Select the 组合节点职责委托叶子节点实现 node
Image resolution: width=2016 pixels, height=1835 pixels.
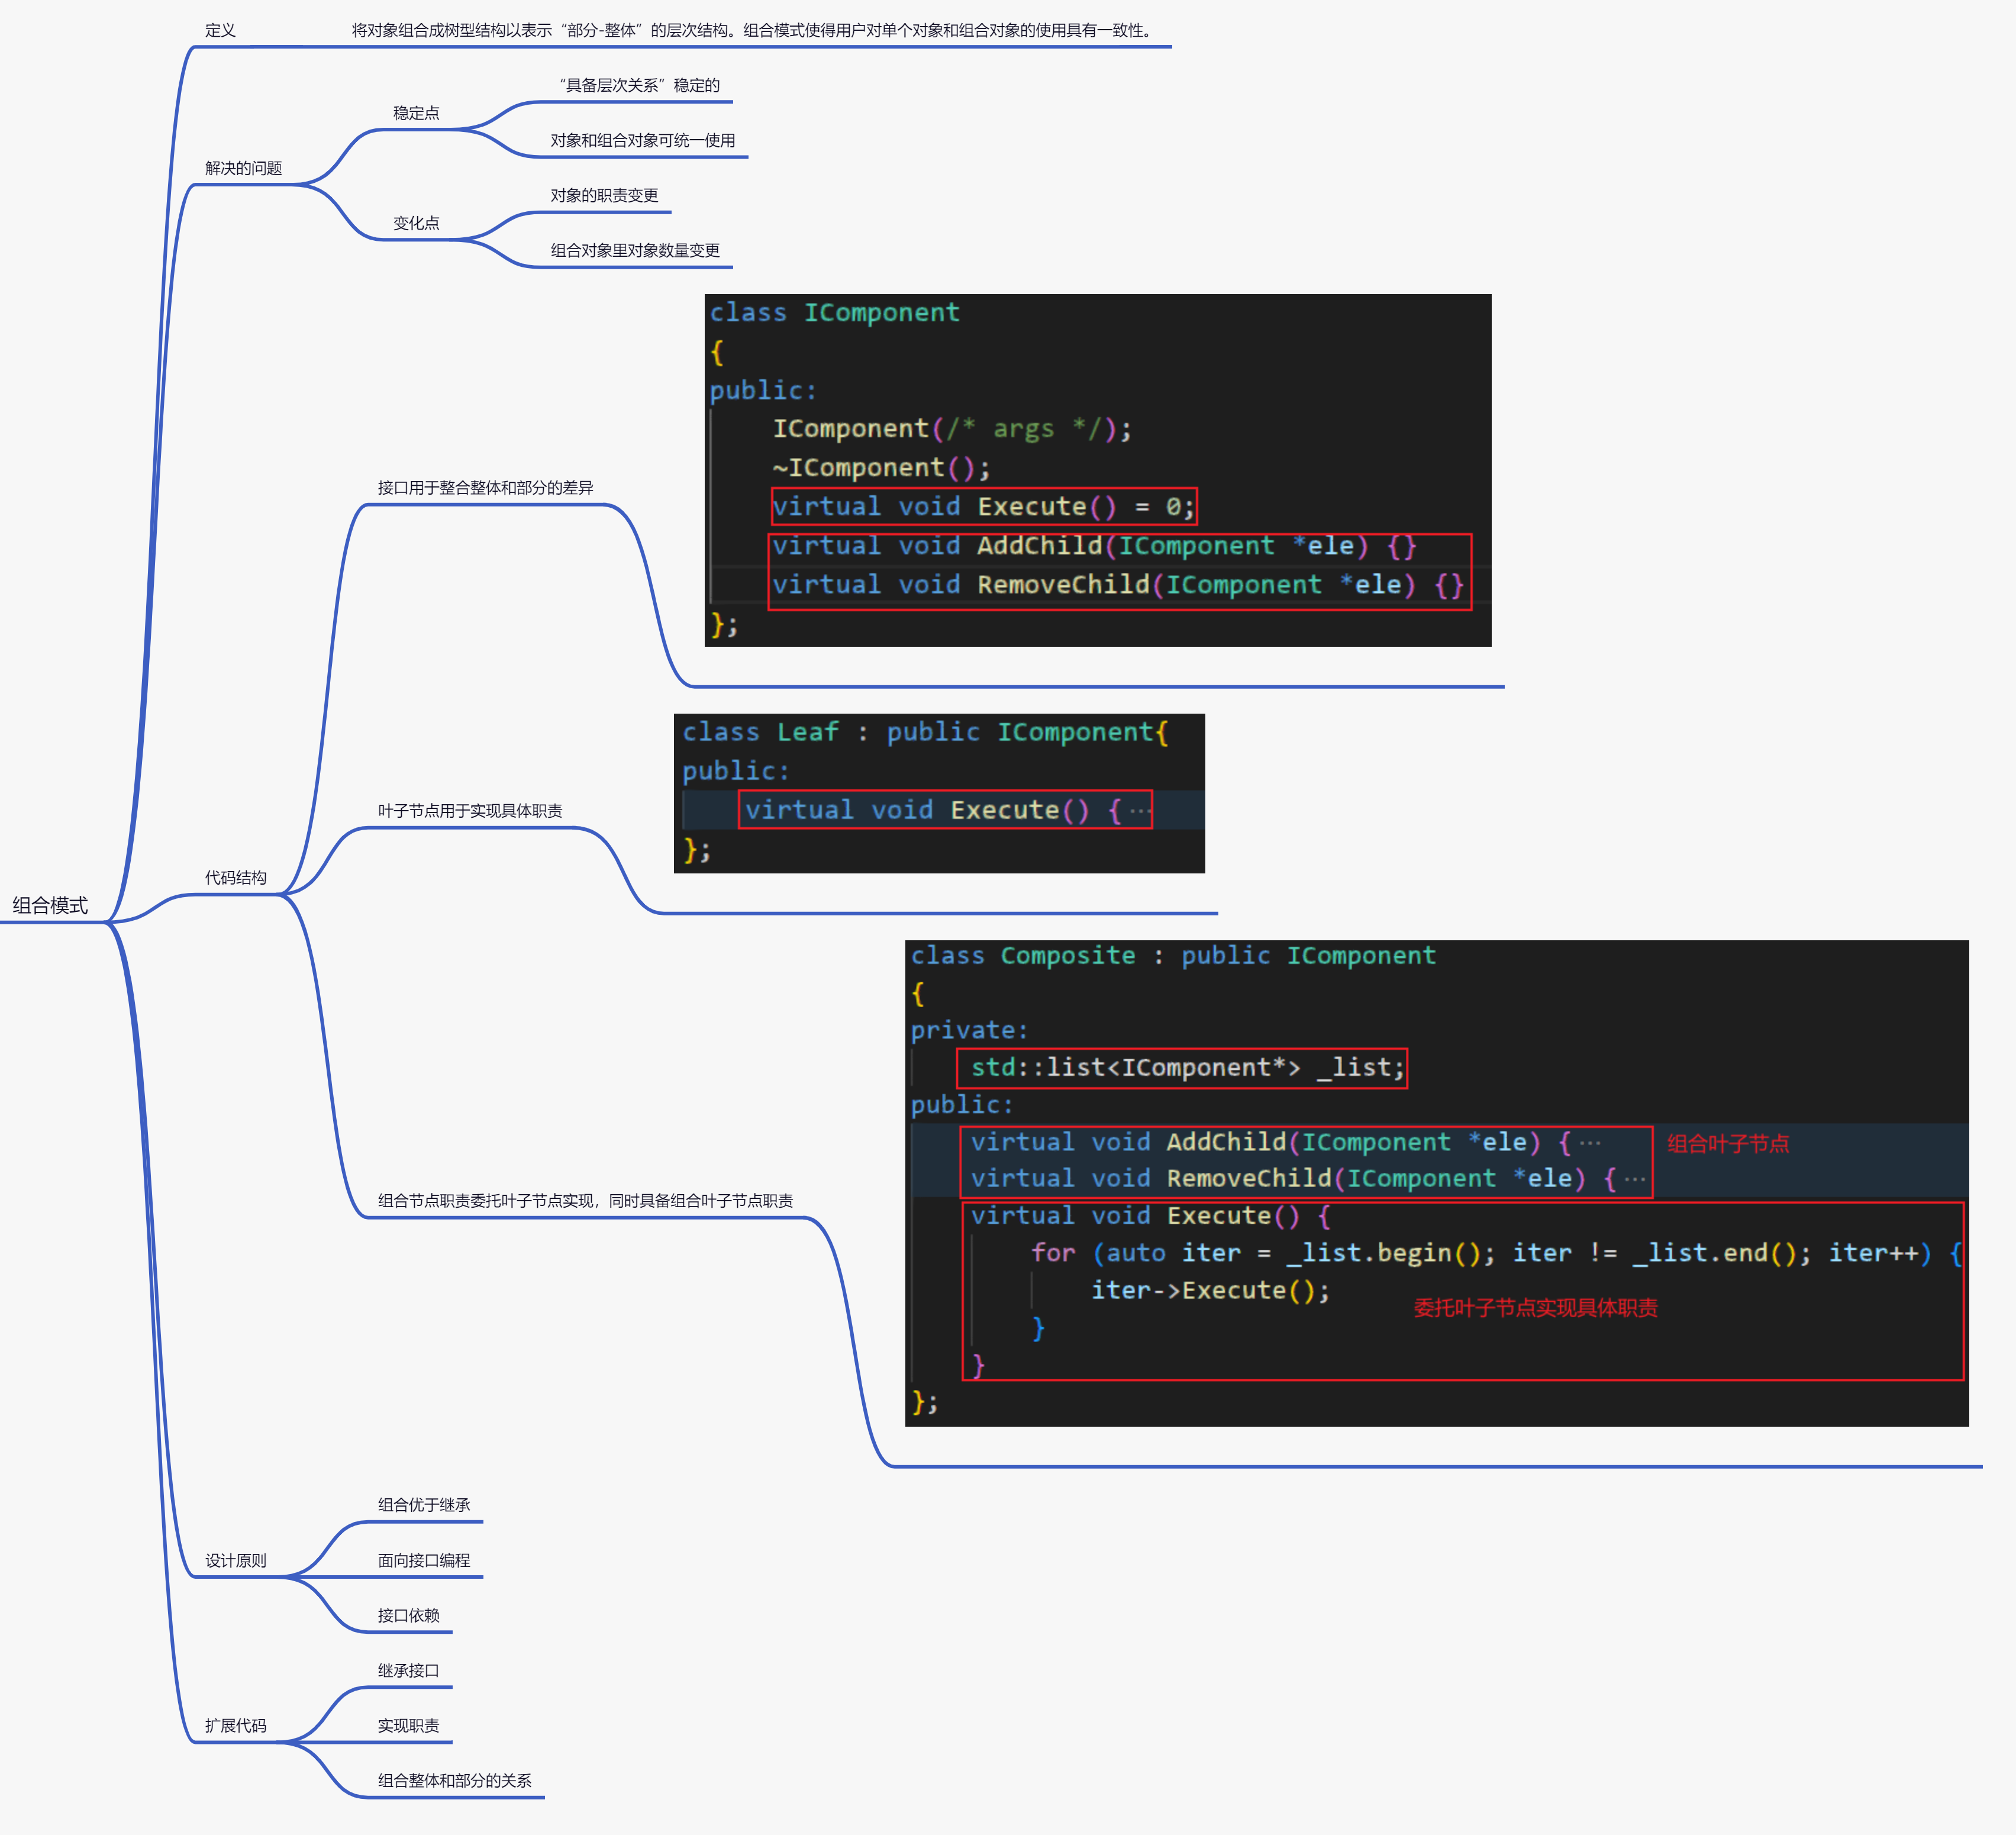coord(585,1200)
